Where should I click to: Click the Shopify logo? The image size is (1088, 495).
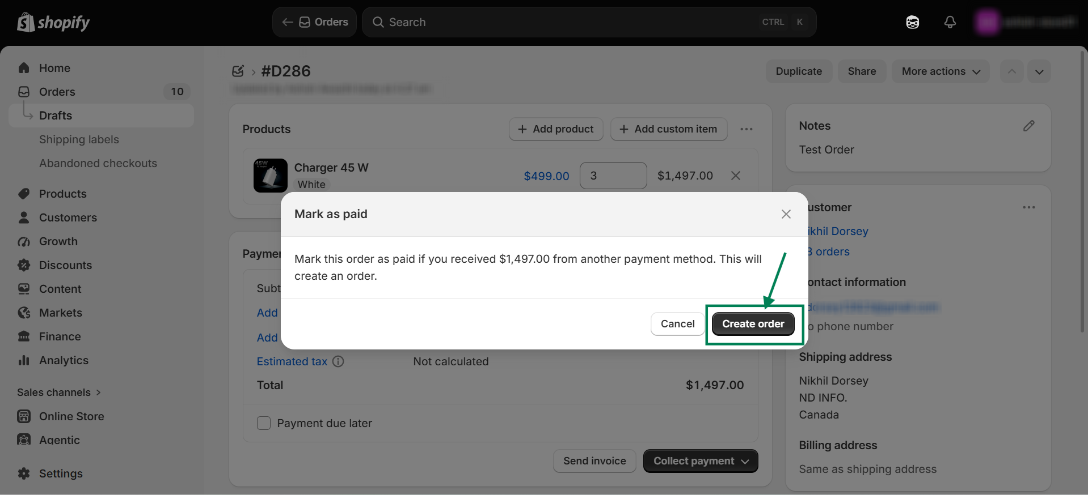point(53,22)
